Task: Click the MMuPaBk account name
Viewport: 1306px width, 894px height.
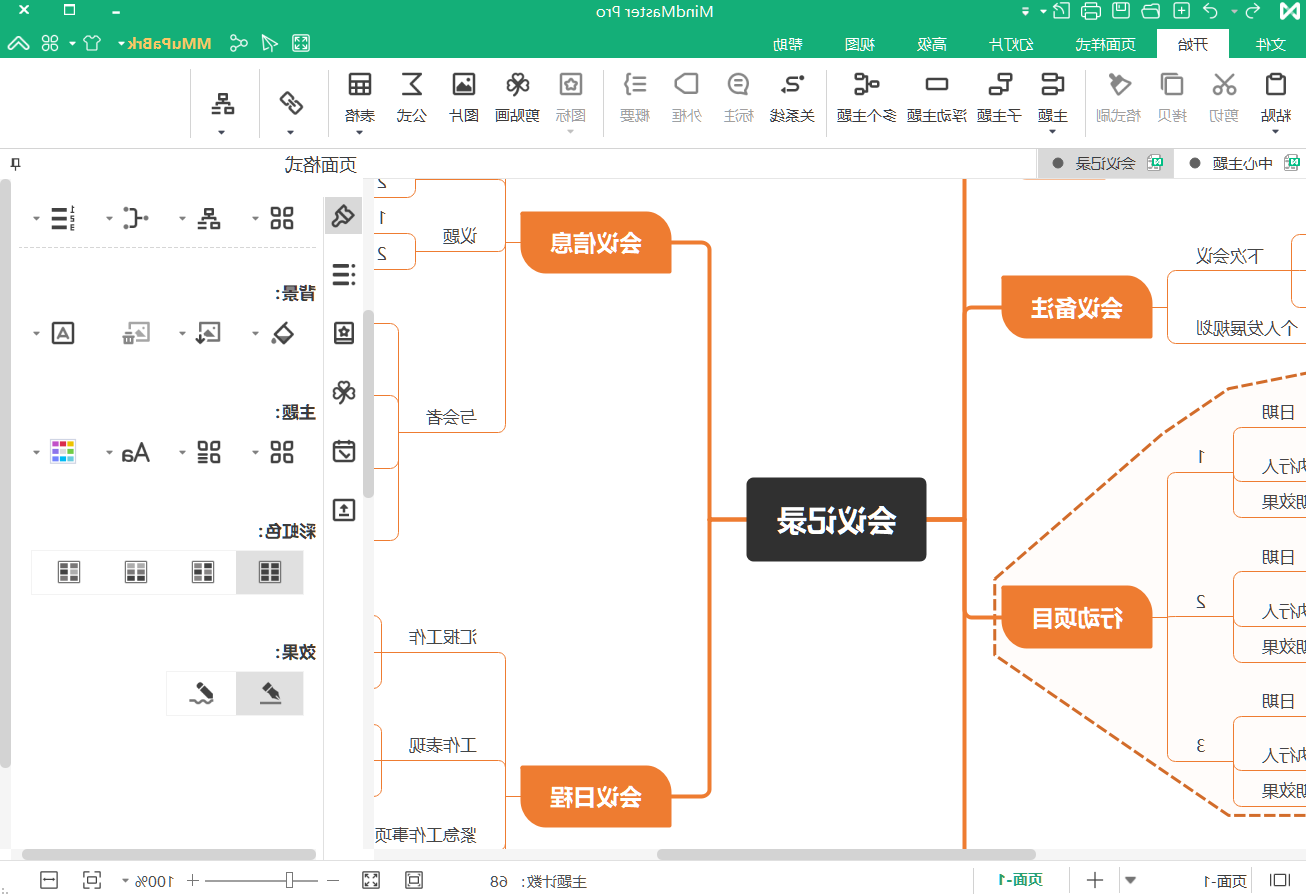Action: pyautogui.click(x=171, y=43)
